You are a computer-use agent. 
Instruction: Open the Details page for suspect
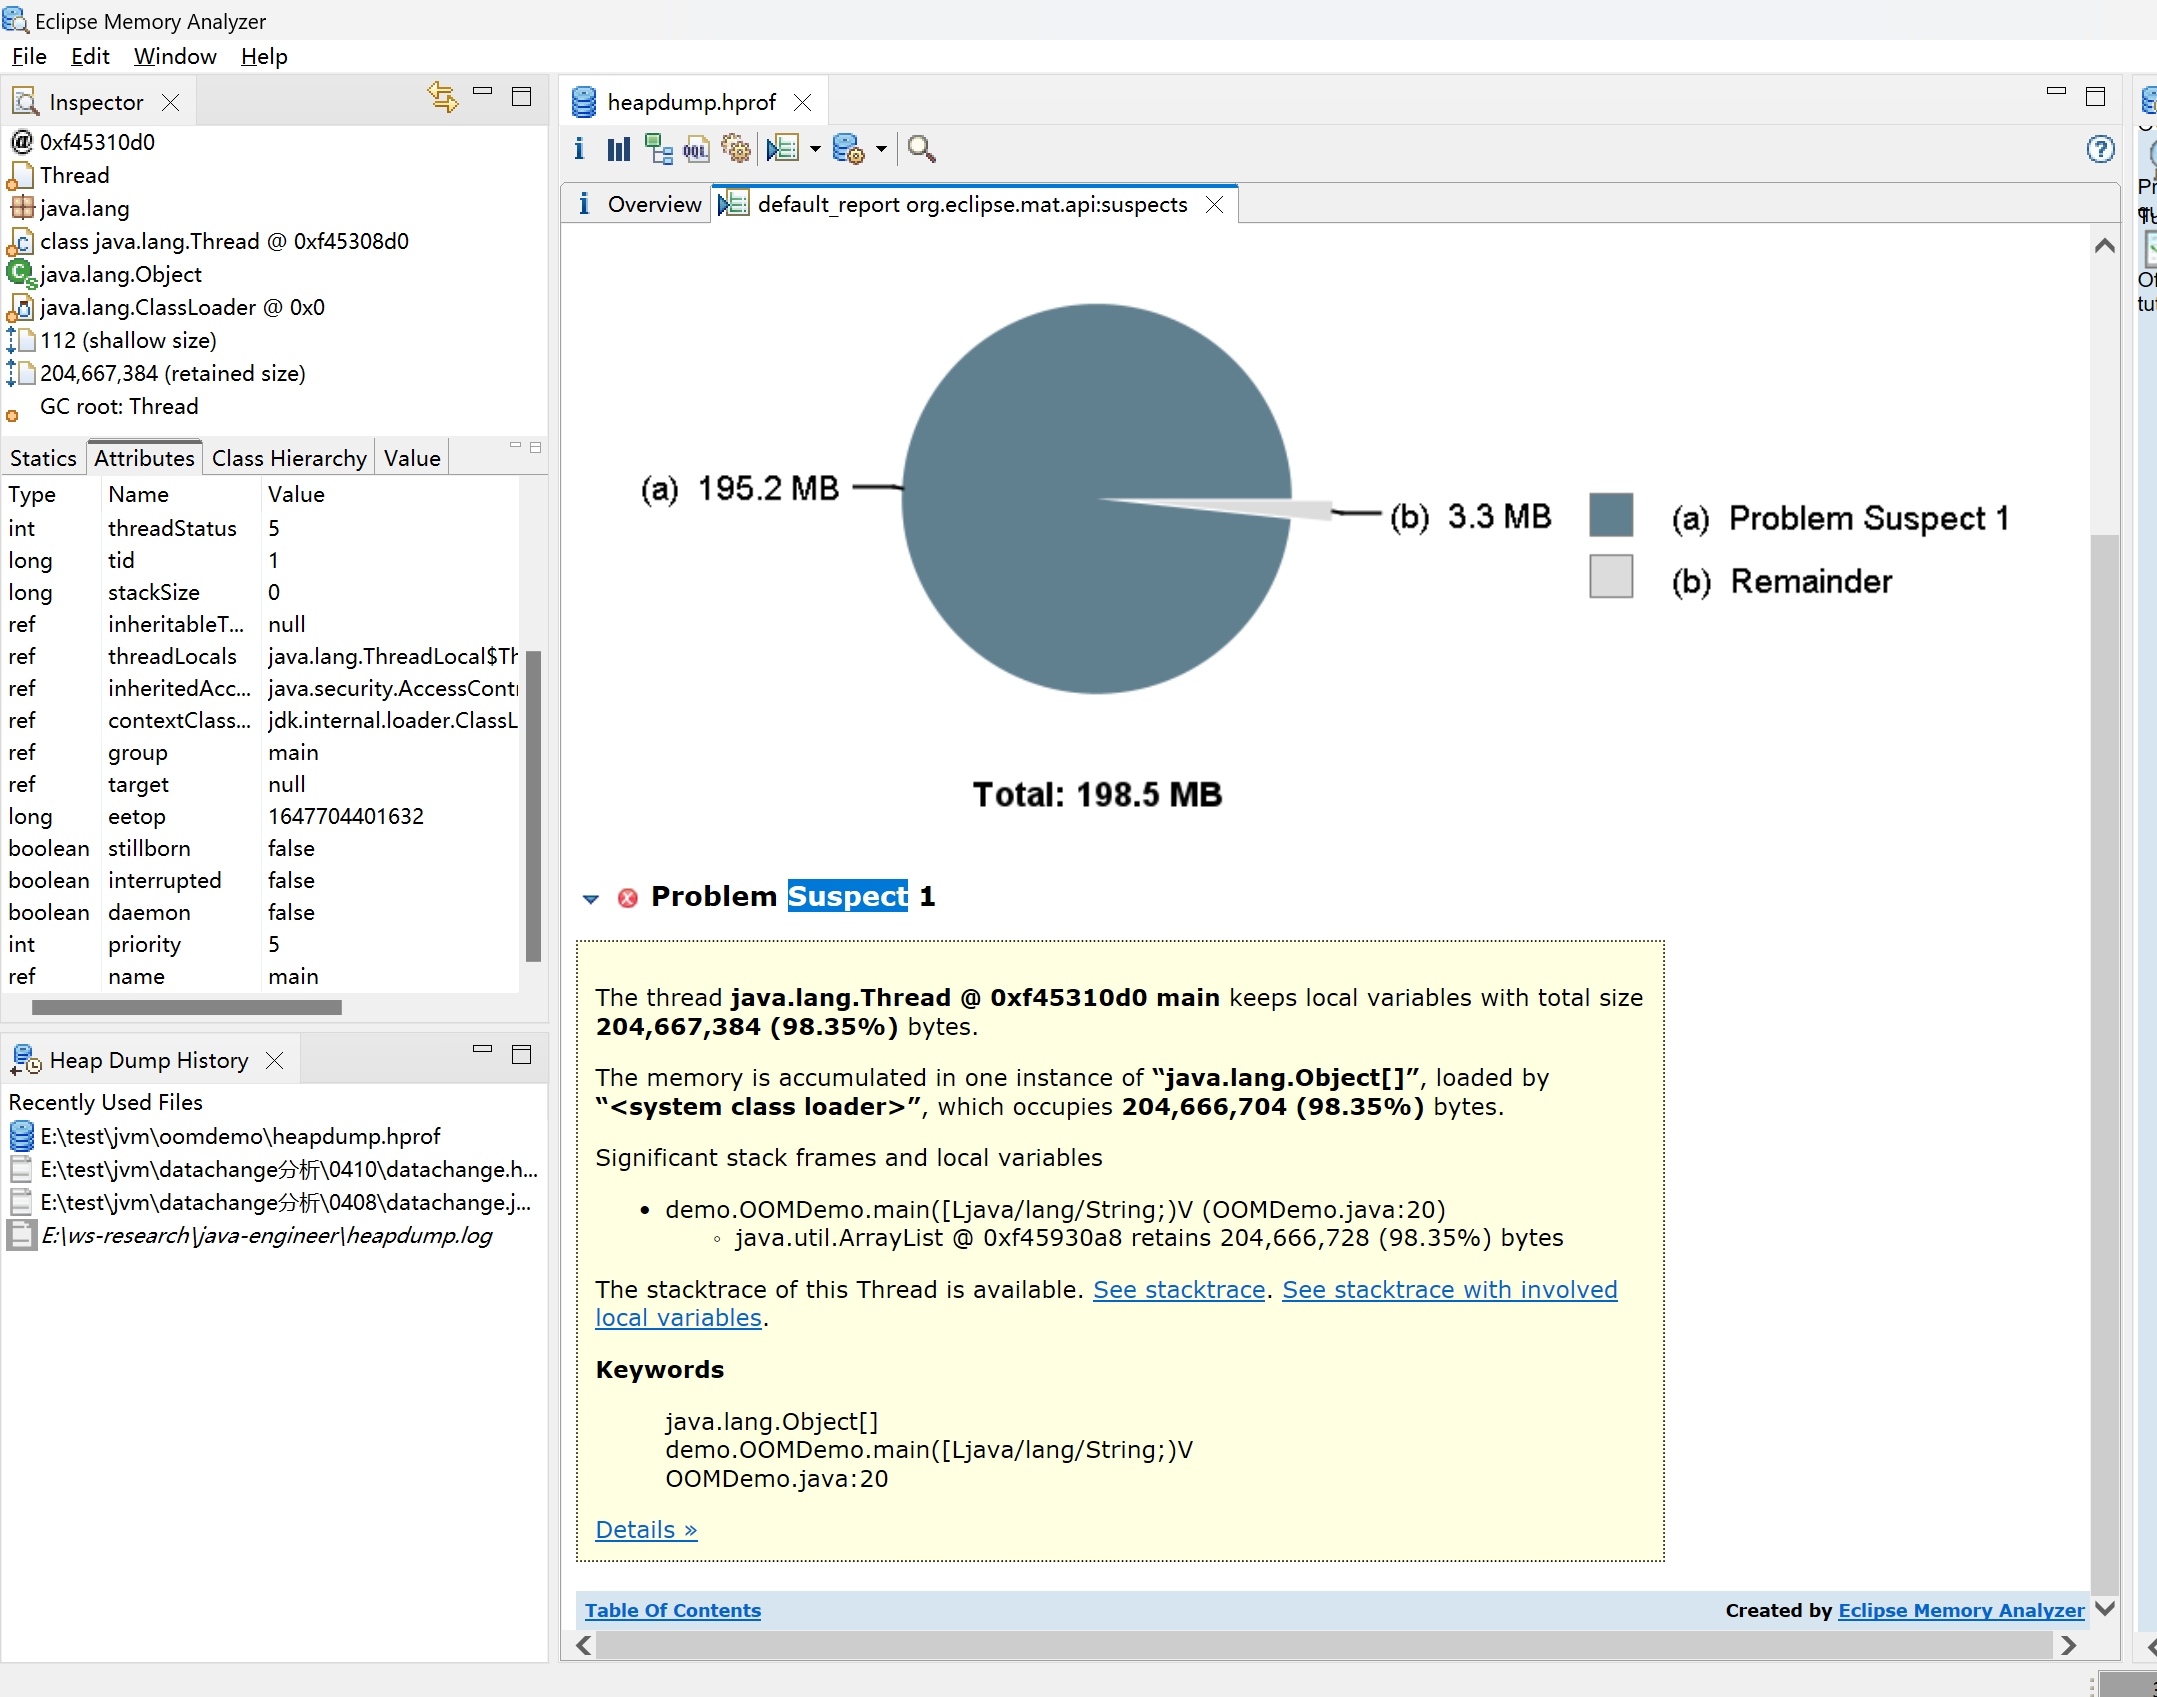646,1529
